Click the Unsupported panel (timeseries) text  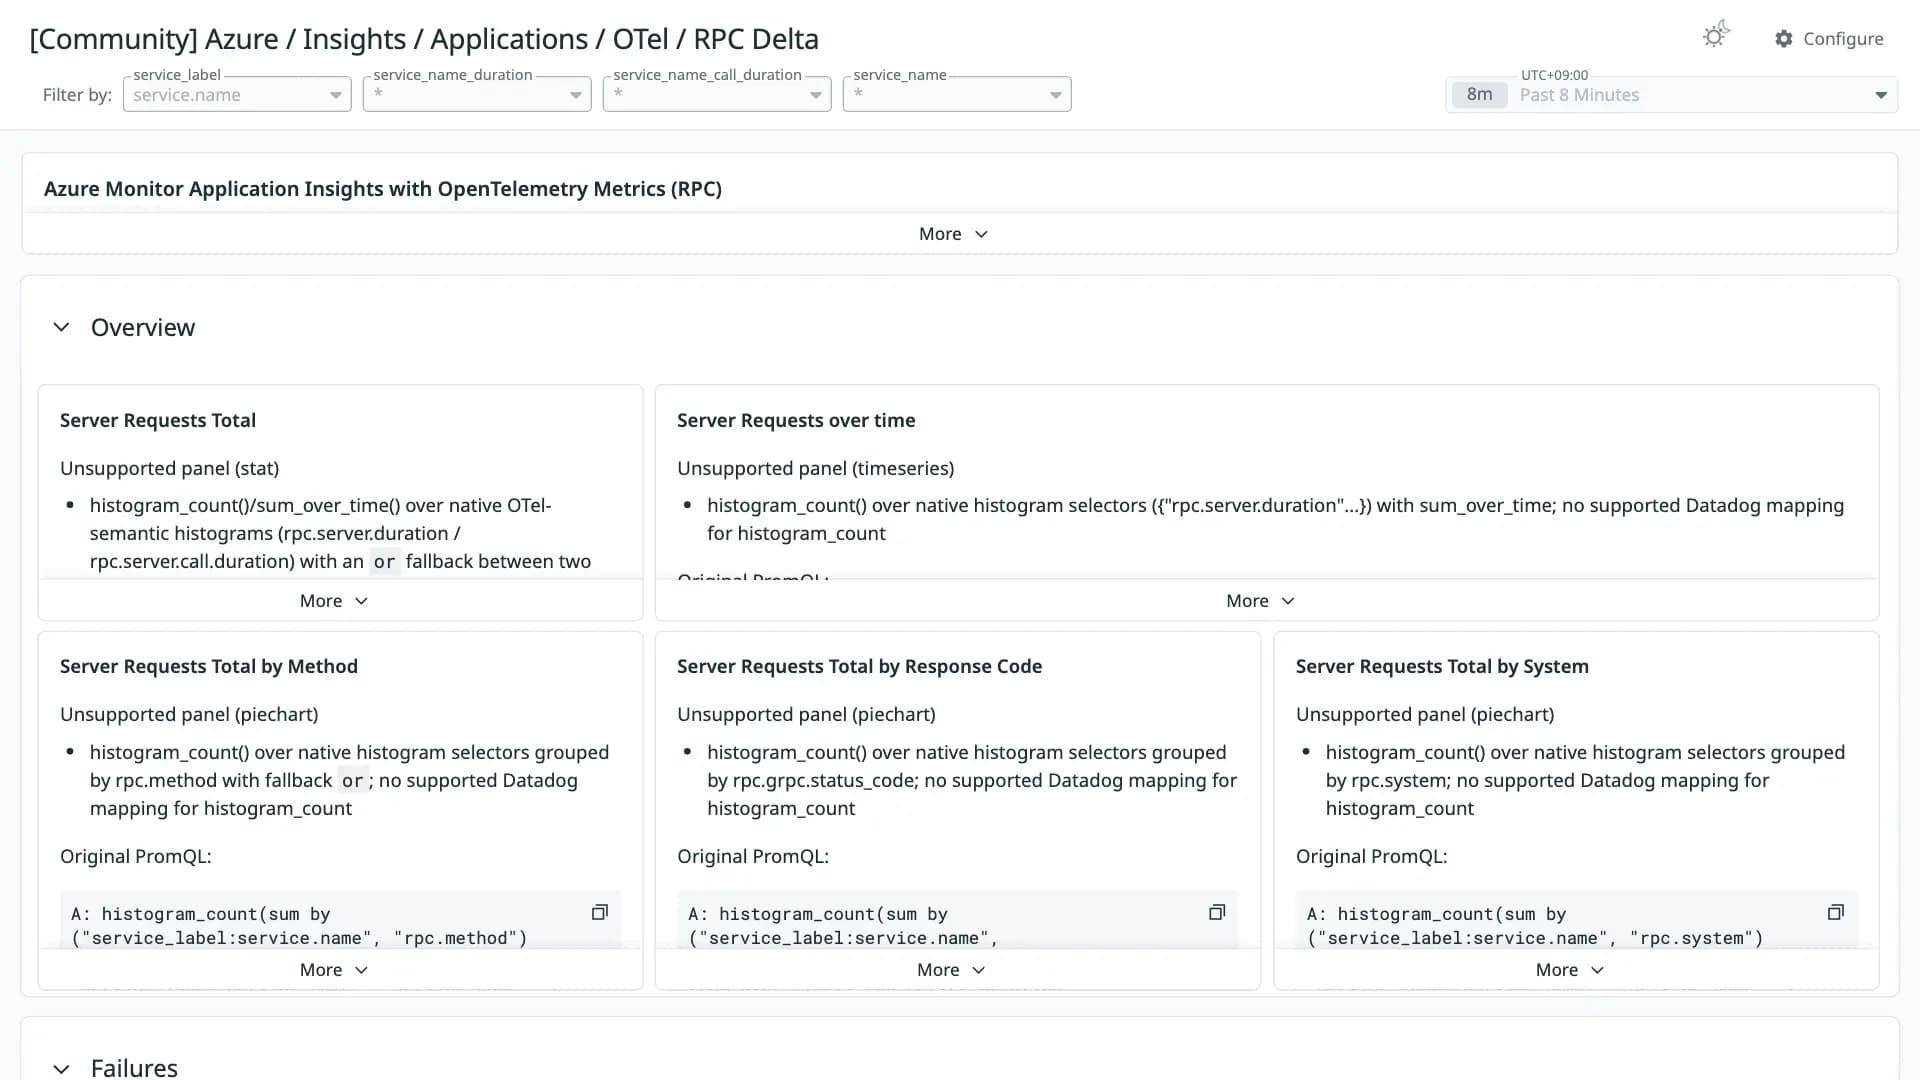(815, 468)
